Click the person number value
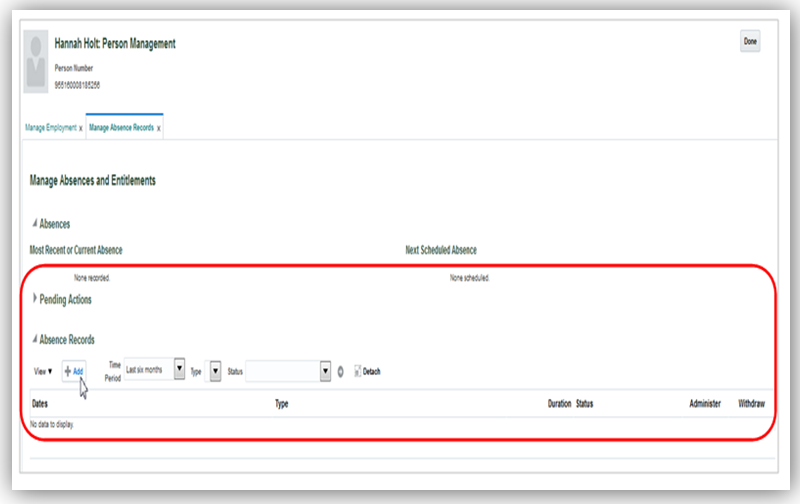 pyautogui.click(x=77, y=85)
